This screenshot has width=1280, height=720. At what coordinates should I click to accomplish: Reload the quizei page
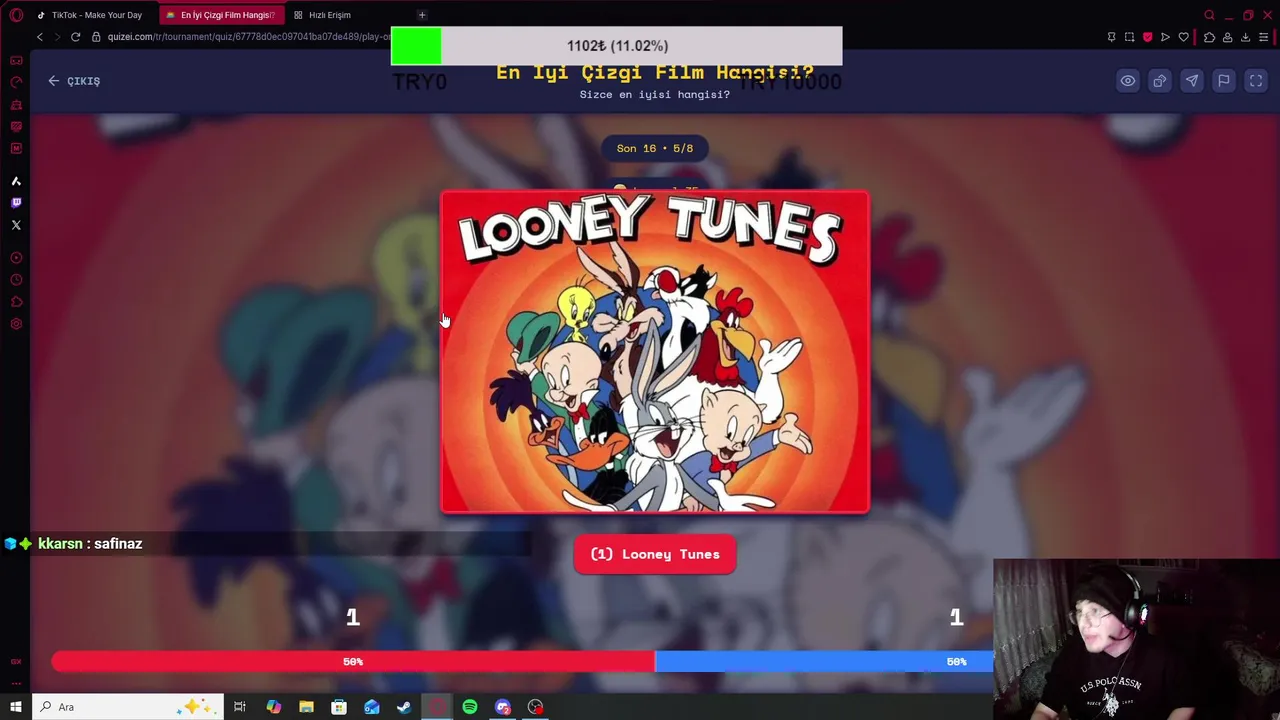pyautogui.click(x=75, y=37)
